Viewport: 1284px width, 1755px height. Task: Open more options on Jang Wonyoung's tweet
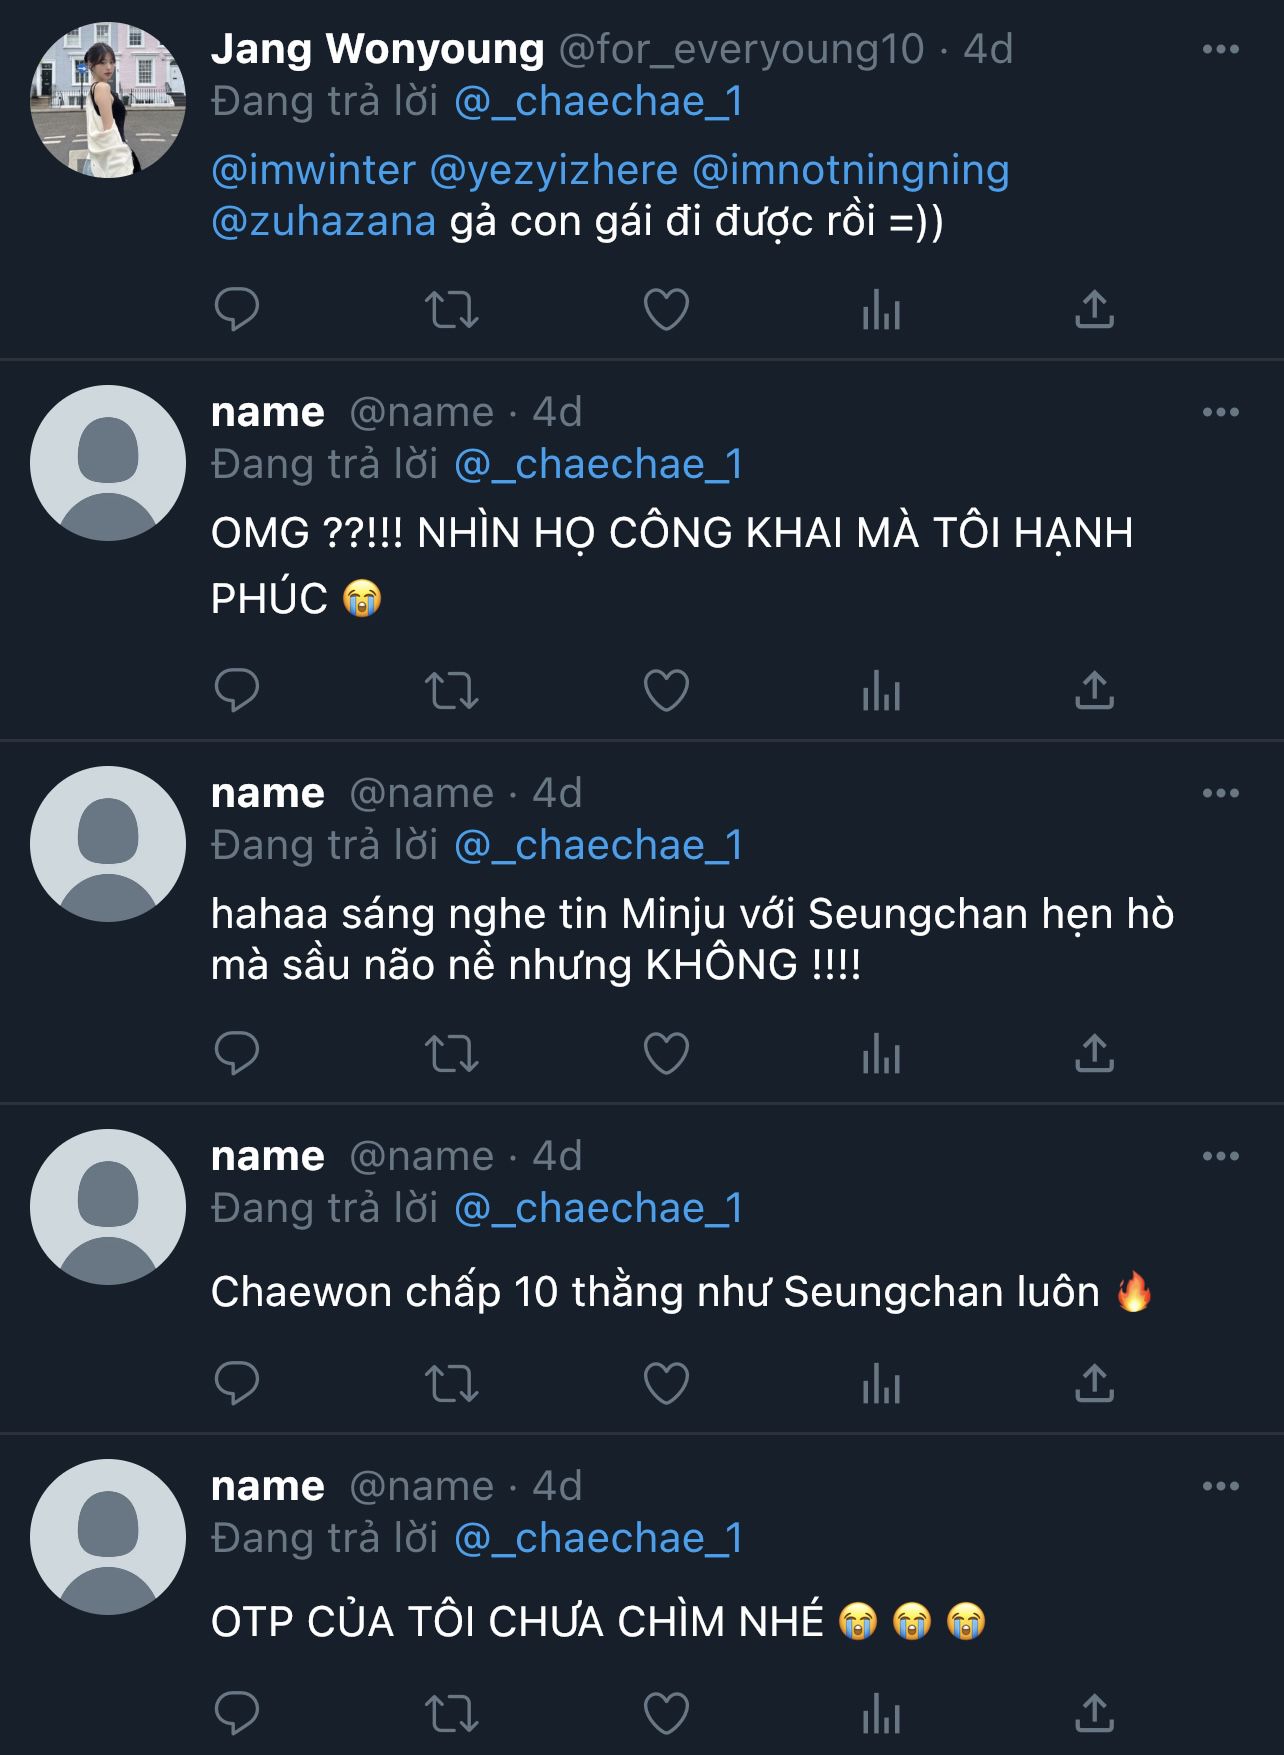click(x=1220, y=49)
